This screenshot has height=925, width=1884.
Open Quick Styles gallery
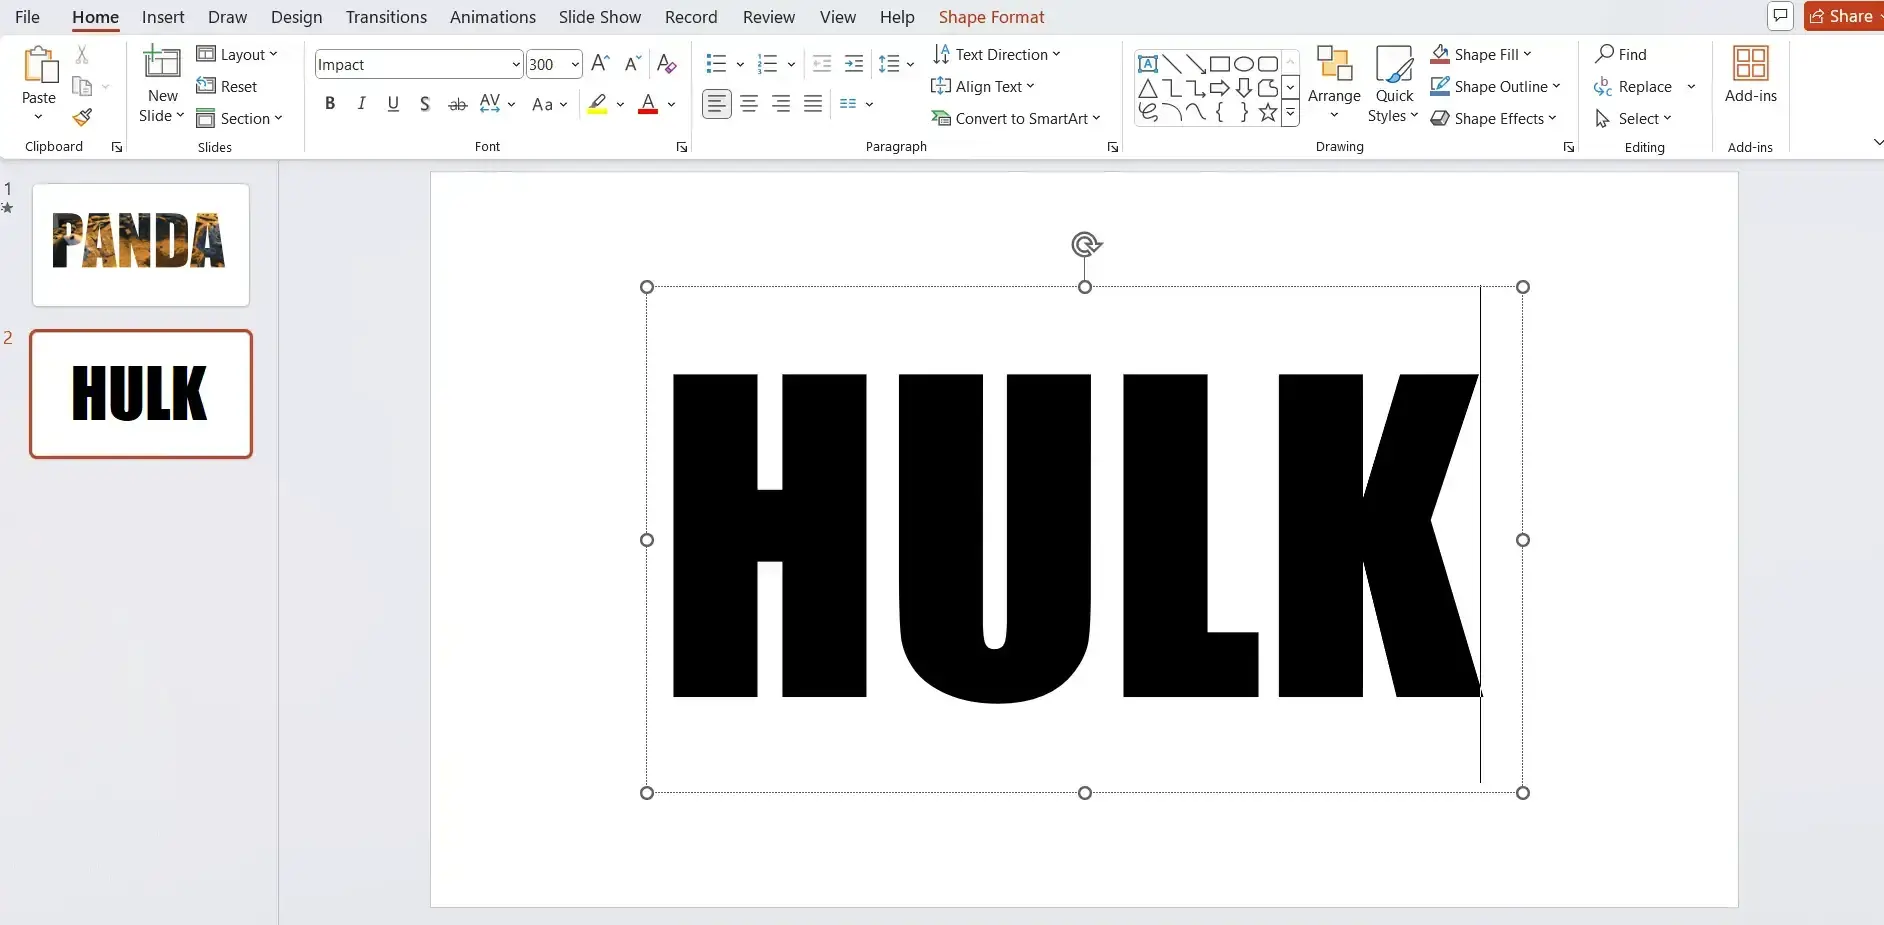coord(1393,85)
